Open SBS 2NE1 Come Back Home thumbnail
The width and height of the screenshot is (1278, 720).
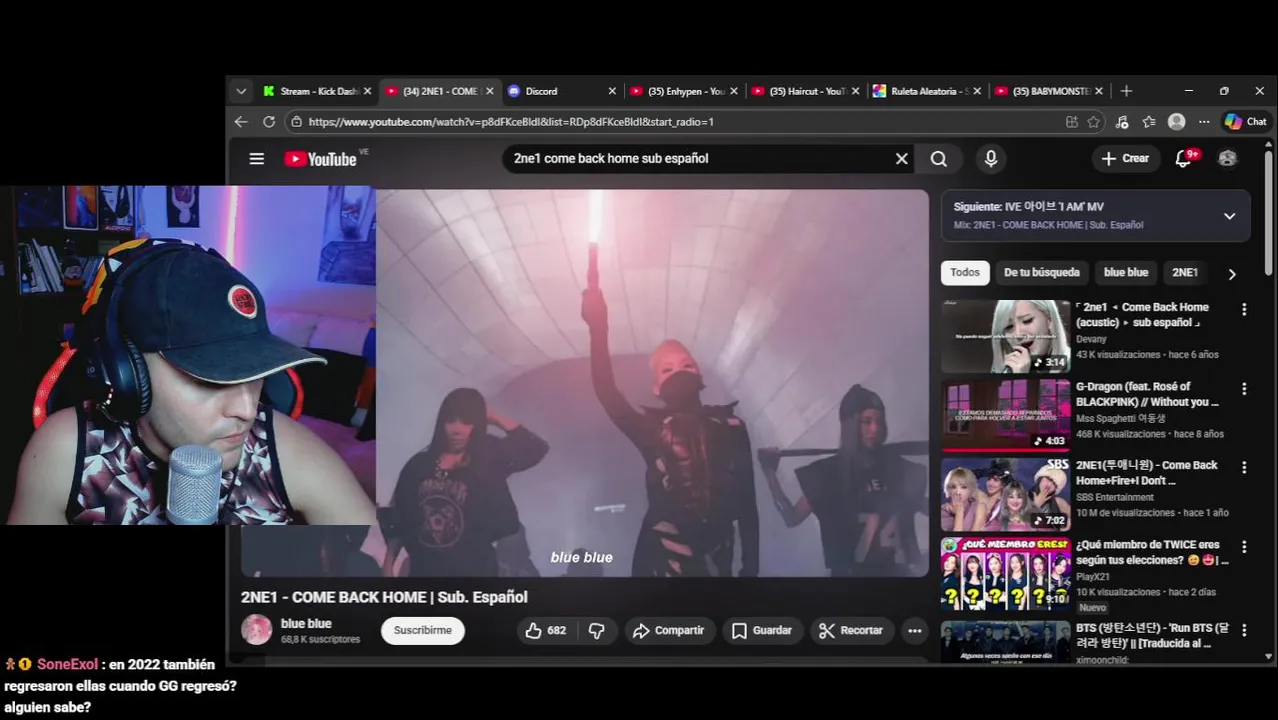tap(1005, 494)
